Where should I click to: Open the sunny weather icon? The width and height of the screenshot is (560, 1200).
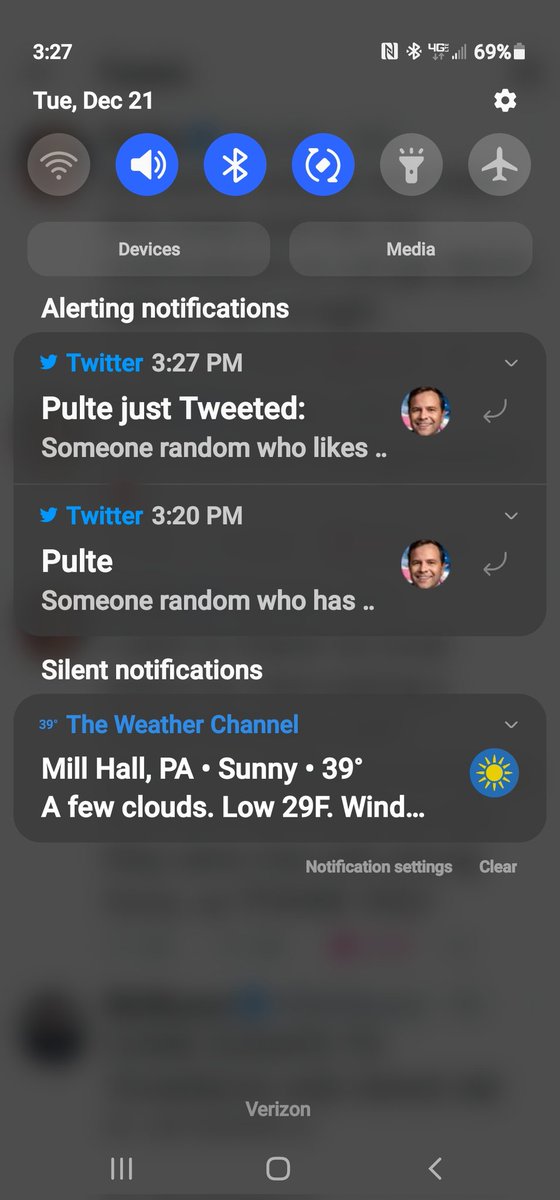pos(494,773)
